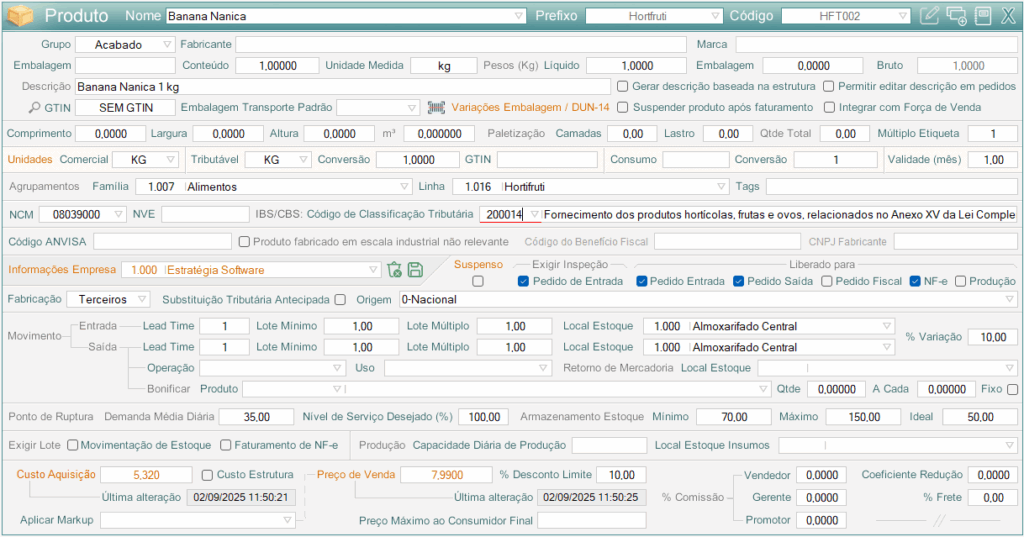The width and height of the screenshot is (1024, 537).
Task: Click the trash icon beside Estratégia Software
Action: coord(394,270)
